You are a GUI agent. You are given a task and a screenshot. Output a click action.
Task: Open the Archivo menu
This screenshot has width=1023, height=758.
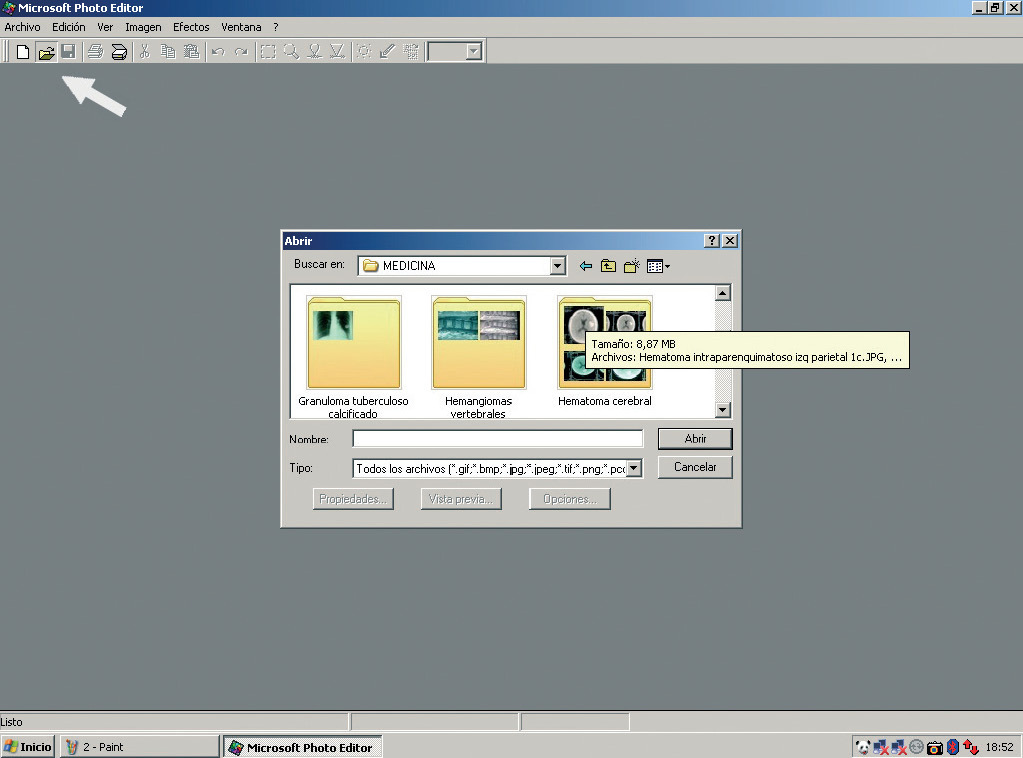tap(22, 27)
